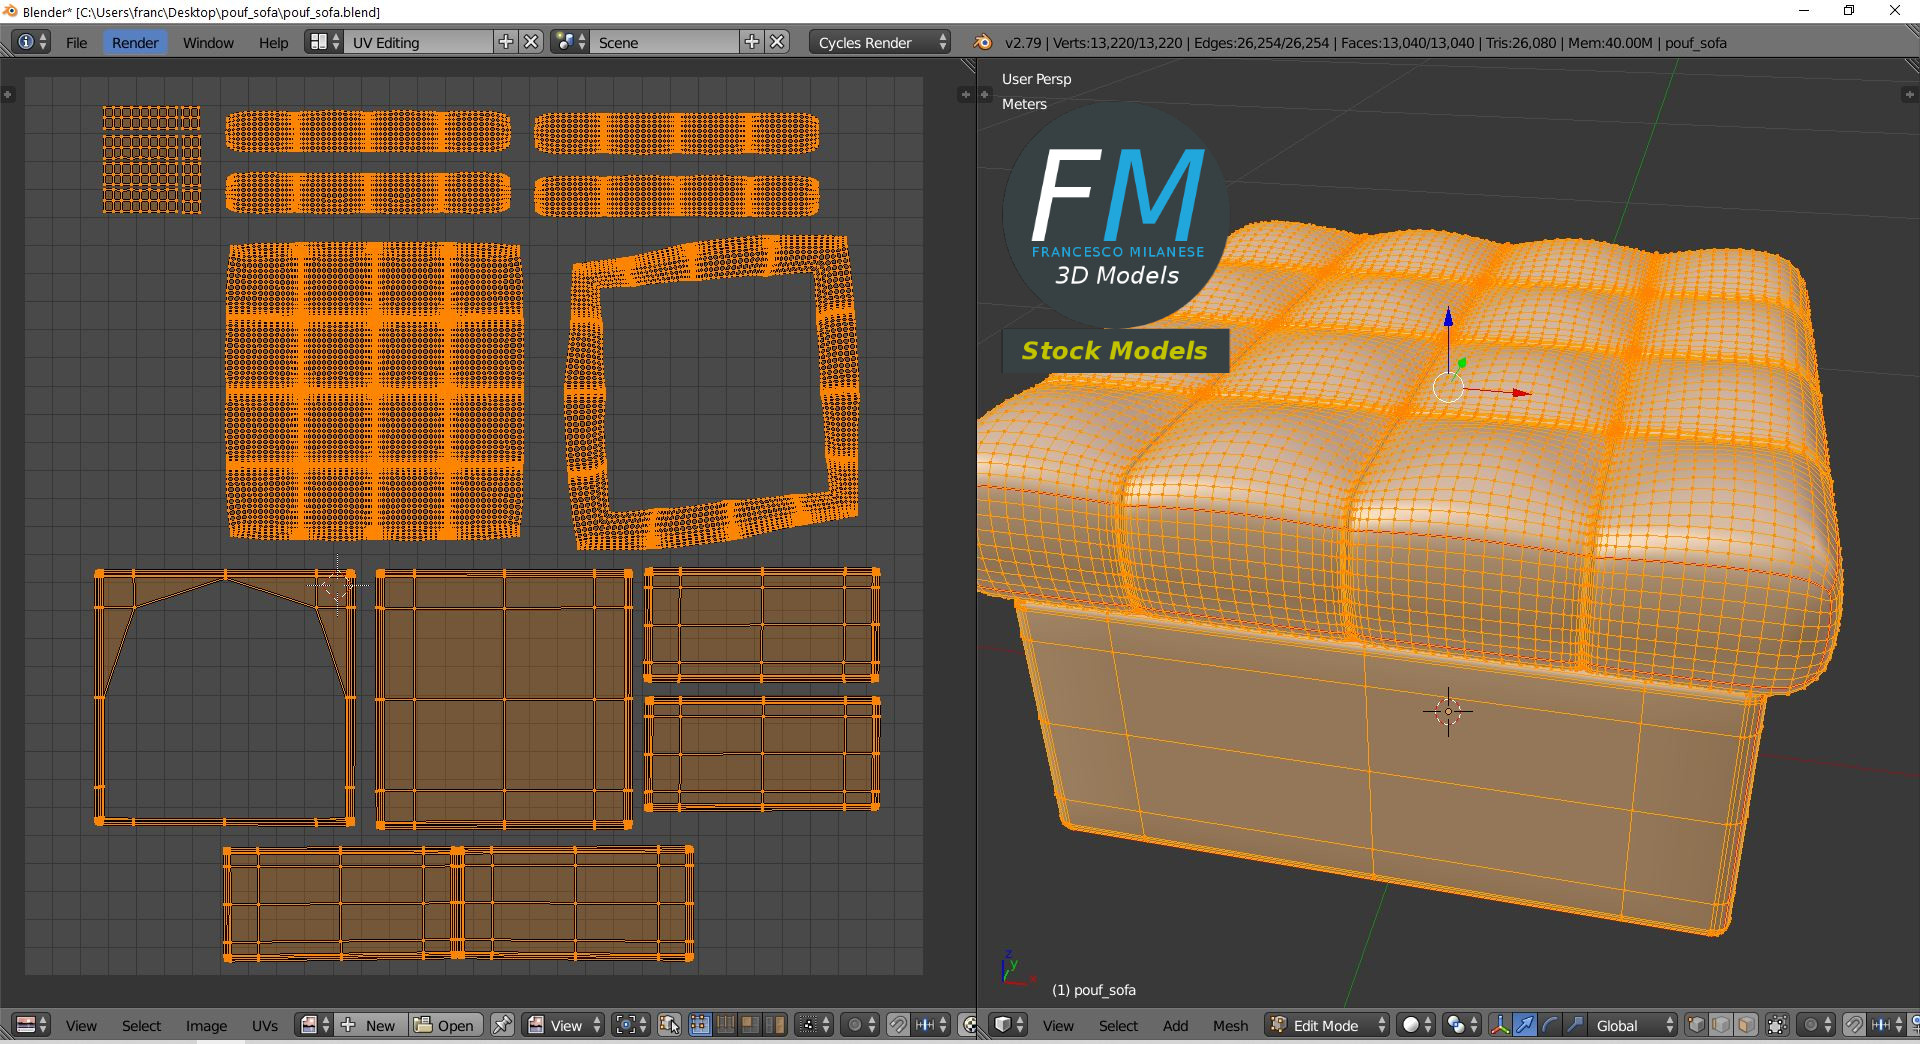The height and width of the screenshot is (1044, 1920).
Task: Enable rotate manipulator in 3D view
Action: pyautogui.click(x=1549, y=1025)
